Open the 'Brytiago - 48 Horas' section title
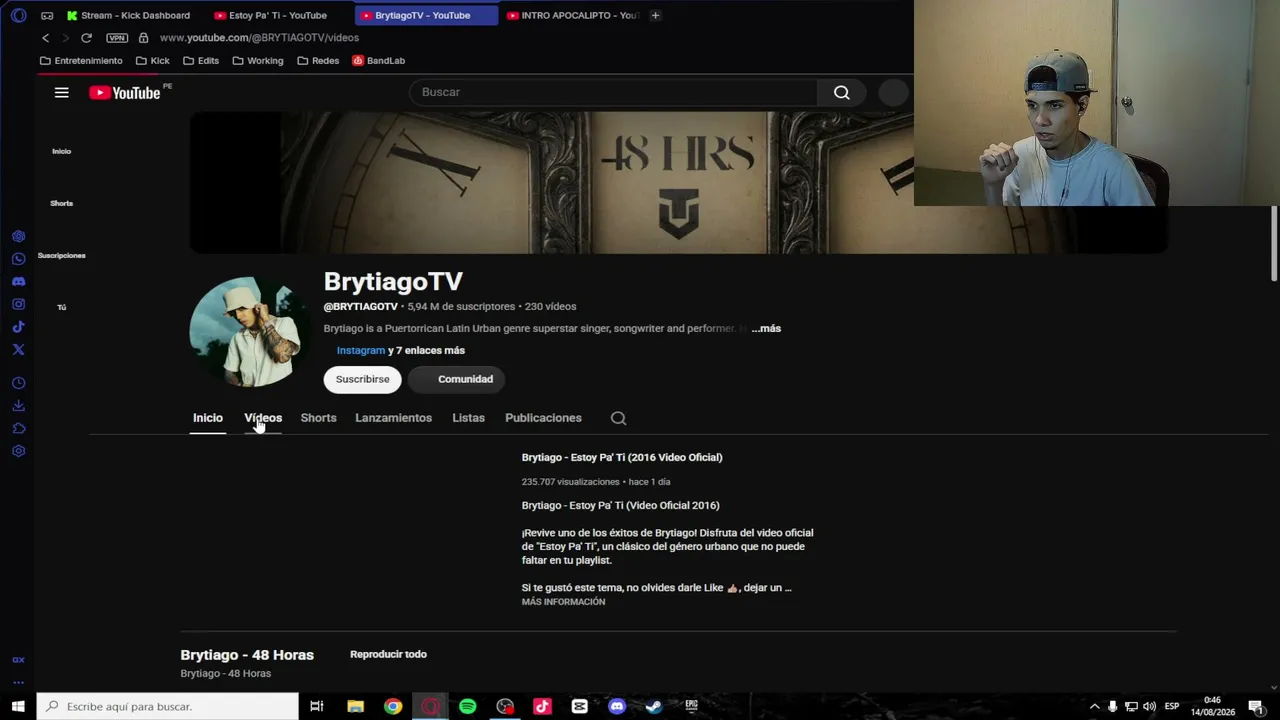The height and width of the screenshot is (720, 1280). pyautogui.click(x=247, y=655)
